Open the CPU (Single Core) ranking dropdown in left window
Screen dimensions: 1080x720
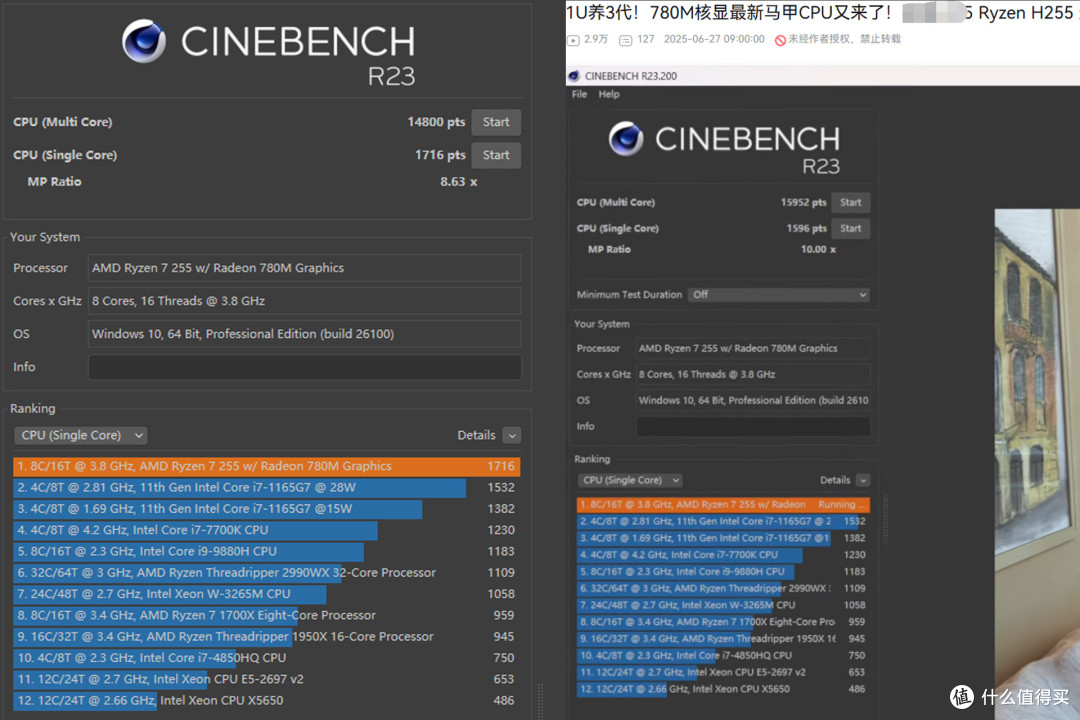coord(81,435)
